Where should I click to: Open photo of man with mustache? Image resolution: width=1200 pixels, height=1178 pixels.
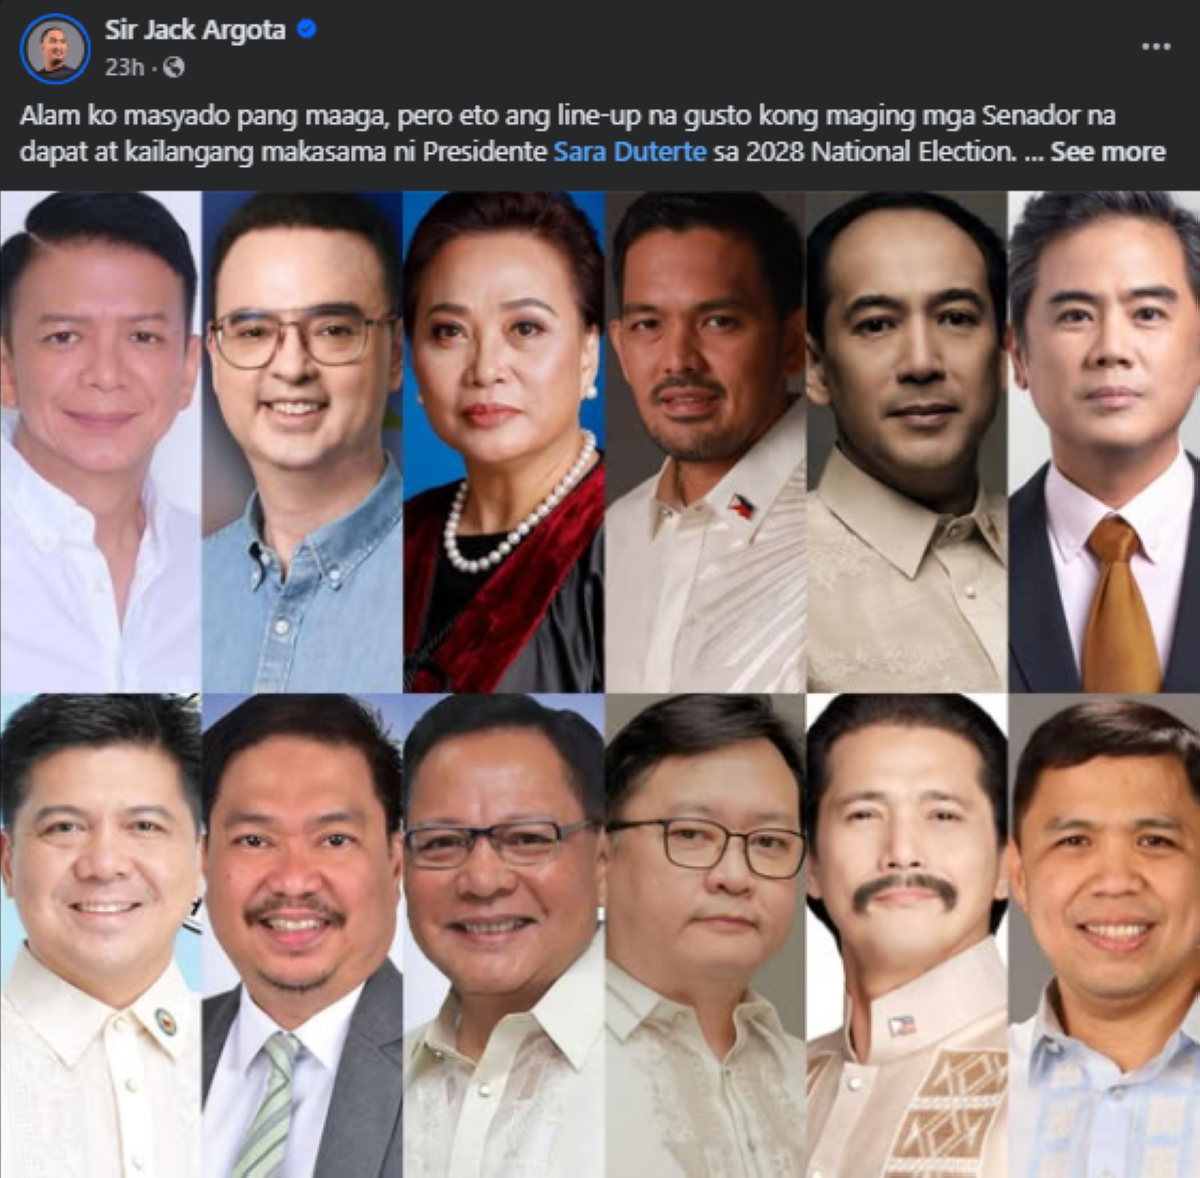pos(907,936)
